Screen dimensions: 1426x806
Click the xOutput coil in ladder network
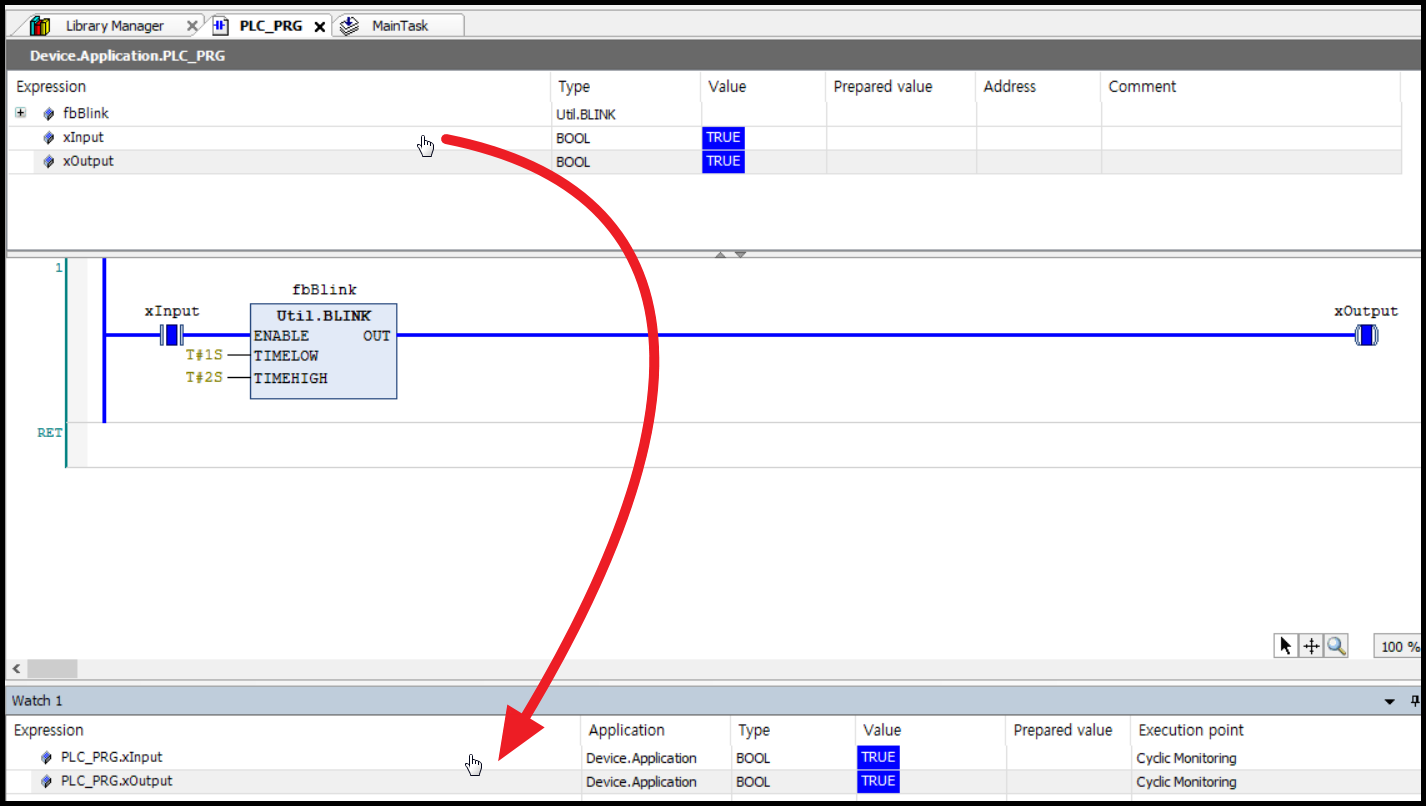coord(1366,335)
